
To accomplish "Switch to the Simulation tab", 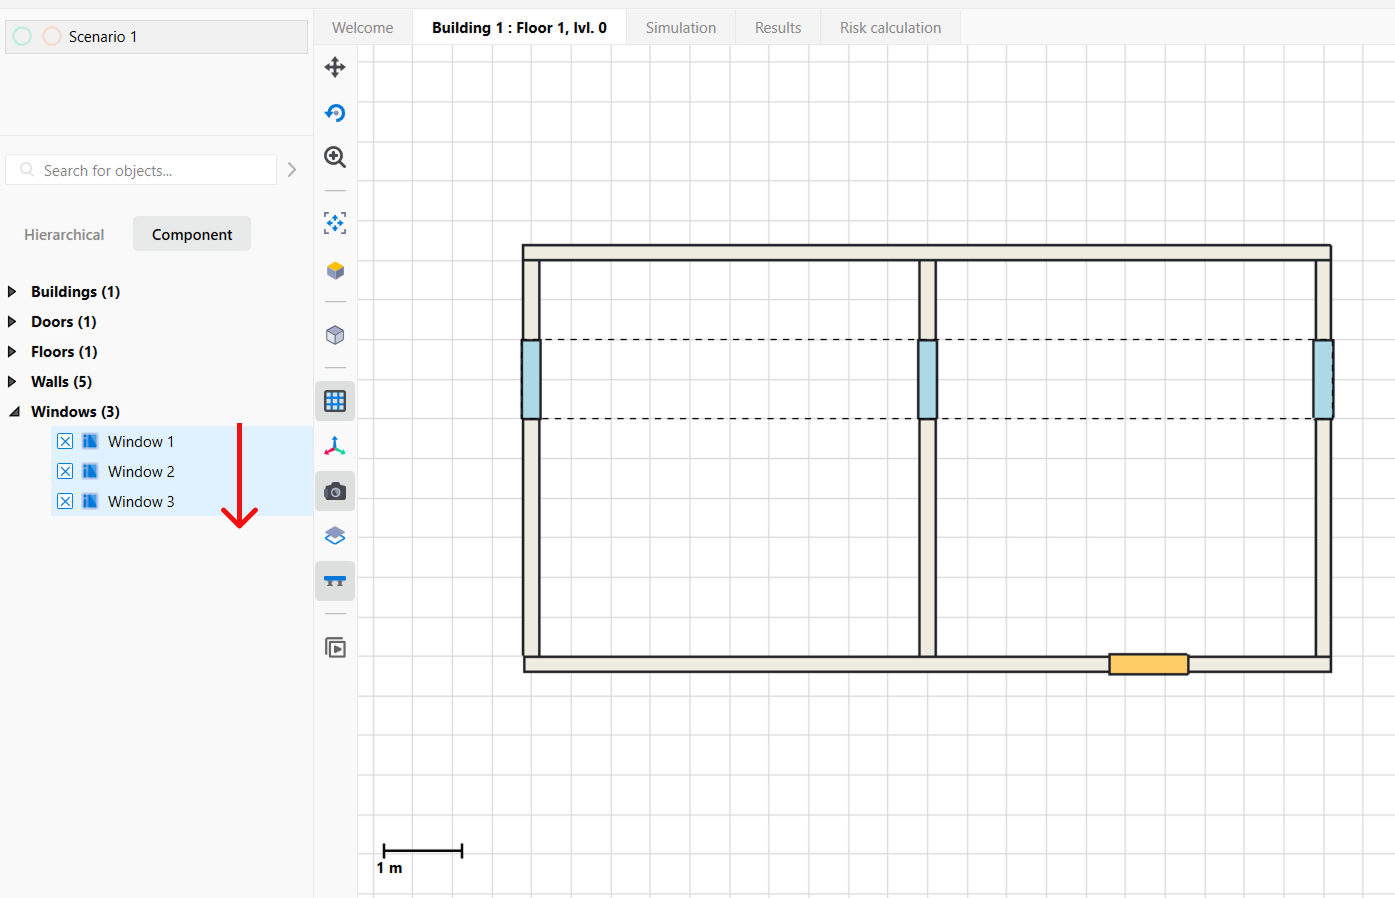I will (680, 28).
